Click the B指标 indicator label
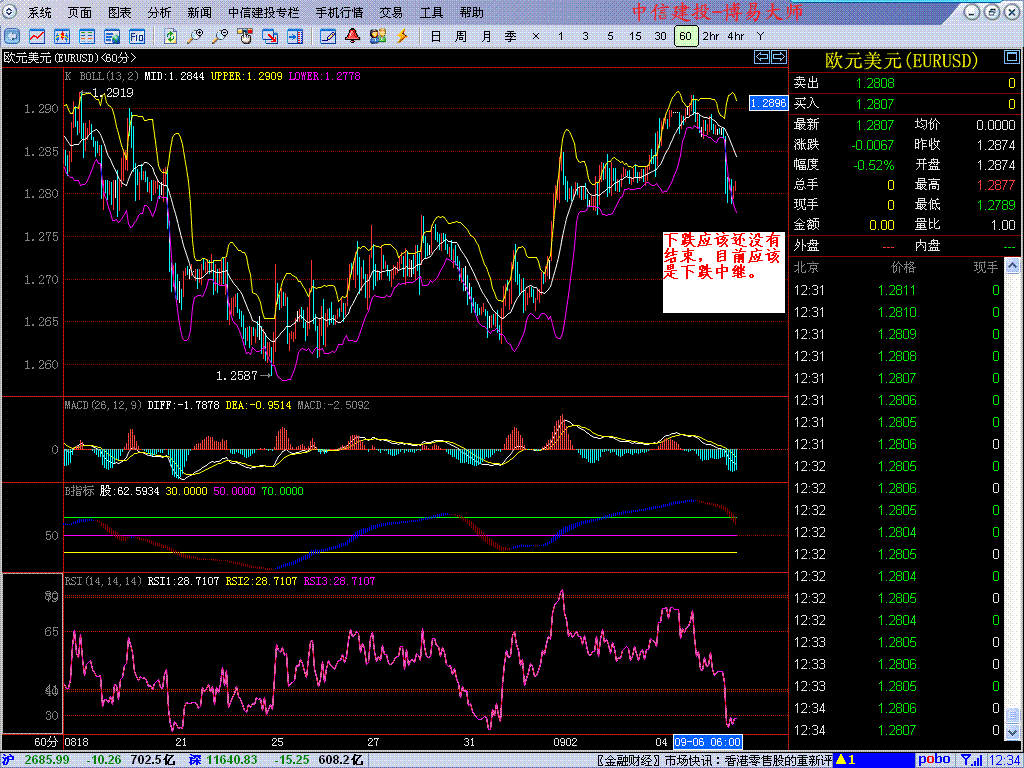 click(79, 491)
